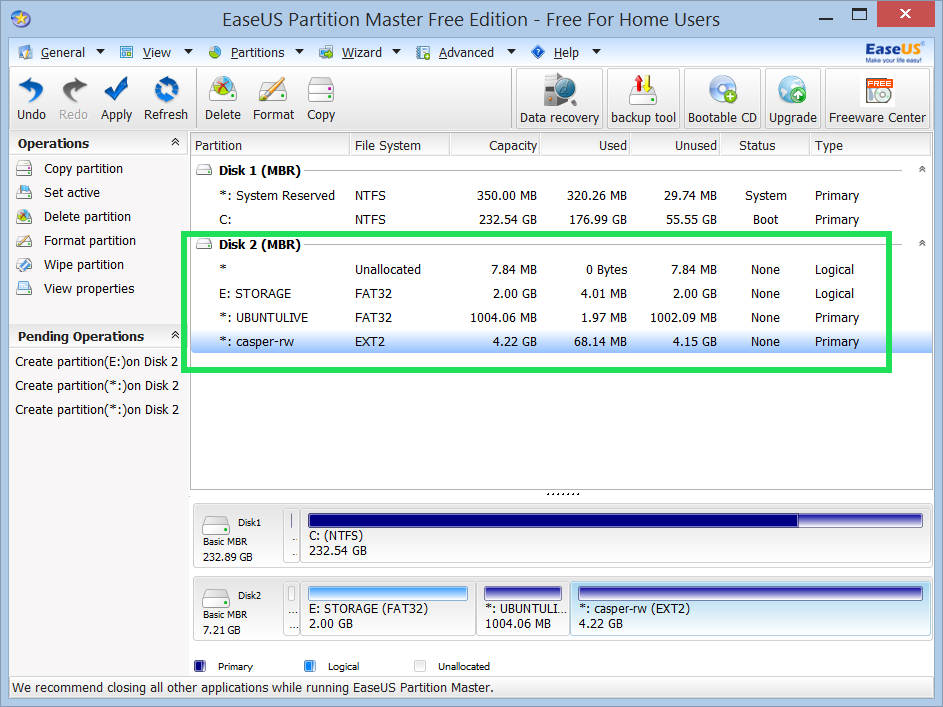
Task: Open the View menu
Action: [156, 53]
